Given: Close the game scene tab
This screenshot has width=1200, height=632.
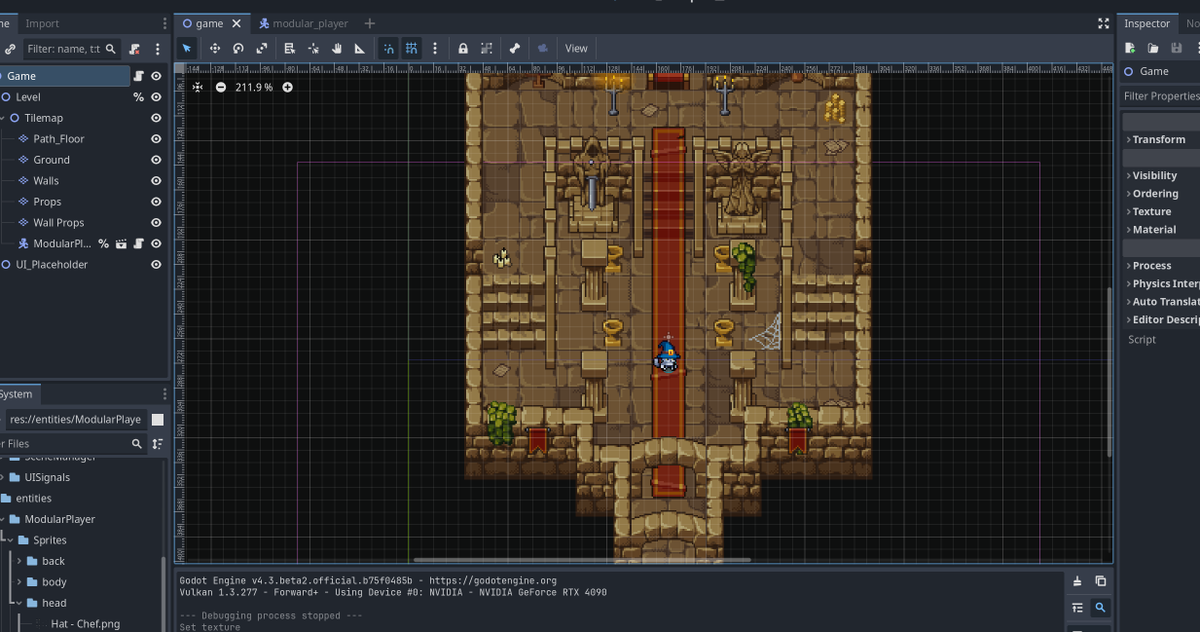Looking at the screenshot, I should (x=238, y=23).
